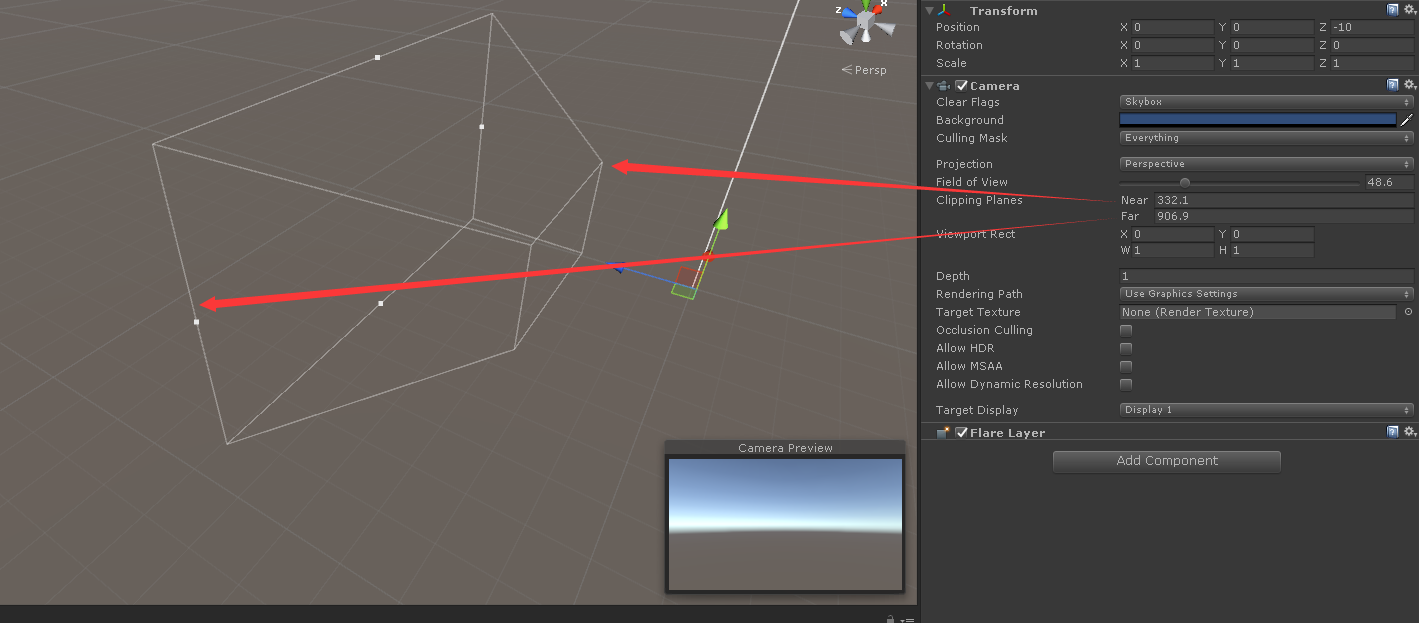1419x623 pixels.
Task: Collapse the Transform component foldout
Action: [929, 10]
